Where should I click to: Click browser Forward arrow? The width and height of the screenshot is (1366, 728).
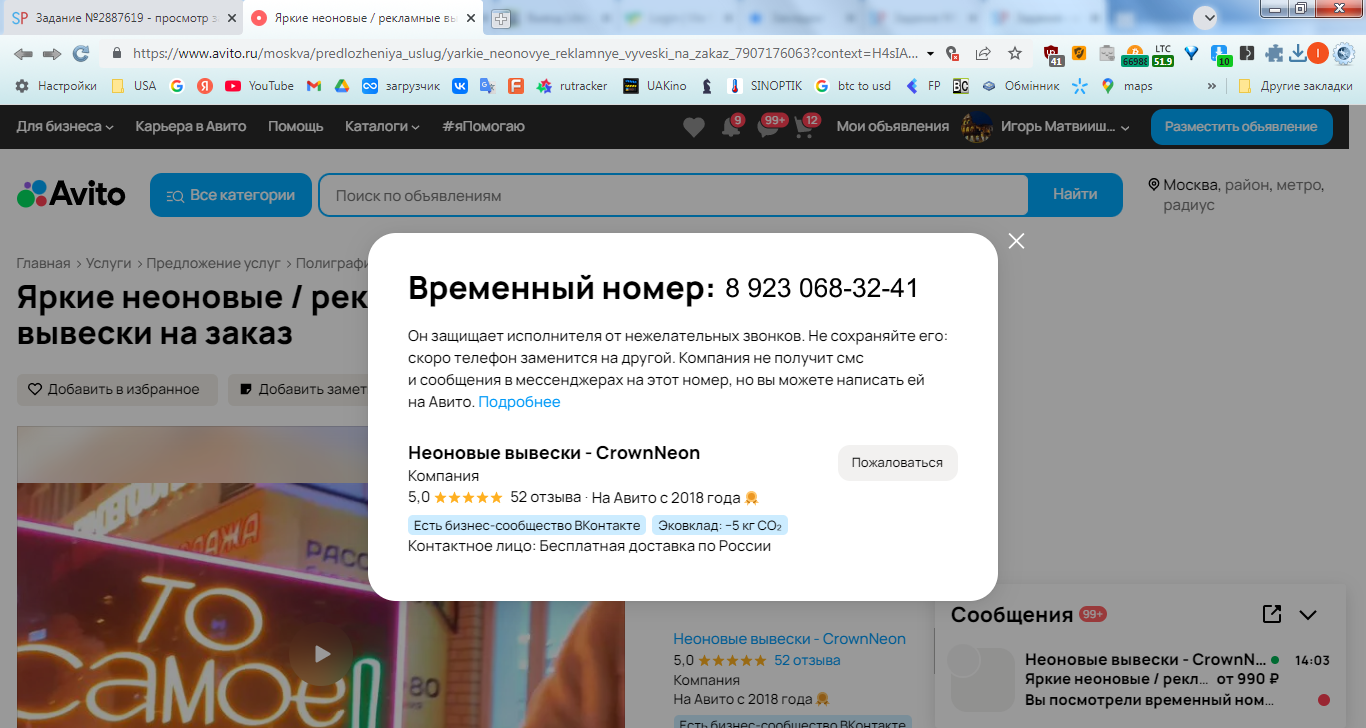click(52, 53)
